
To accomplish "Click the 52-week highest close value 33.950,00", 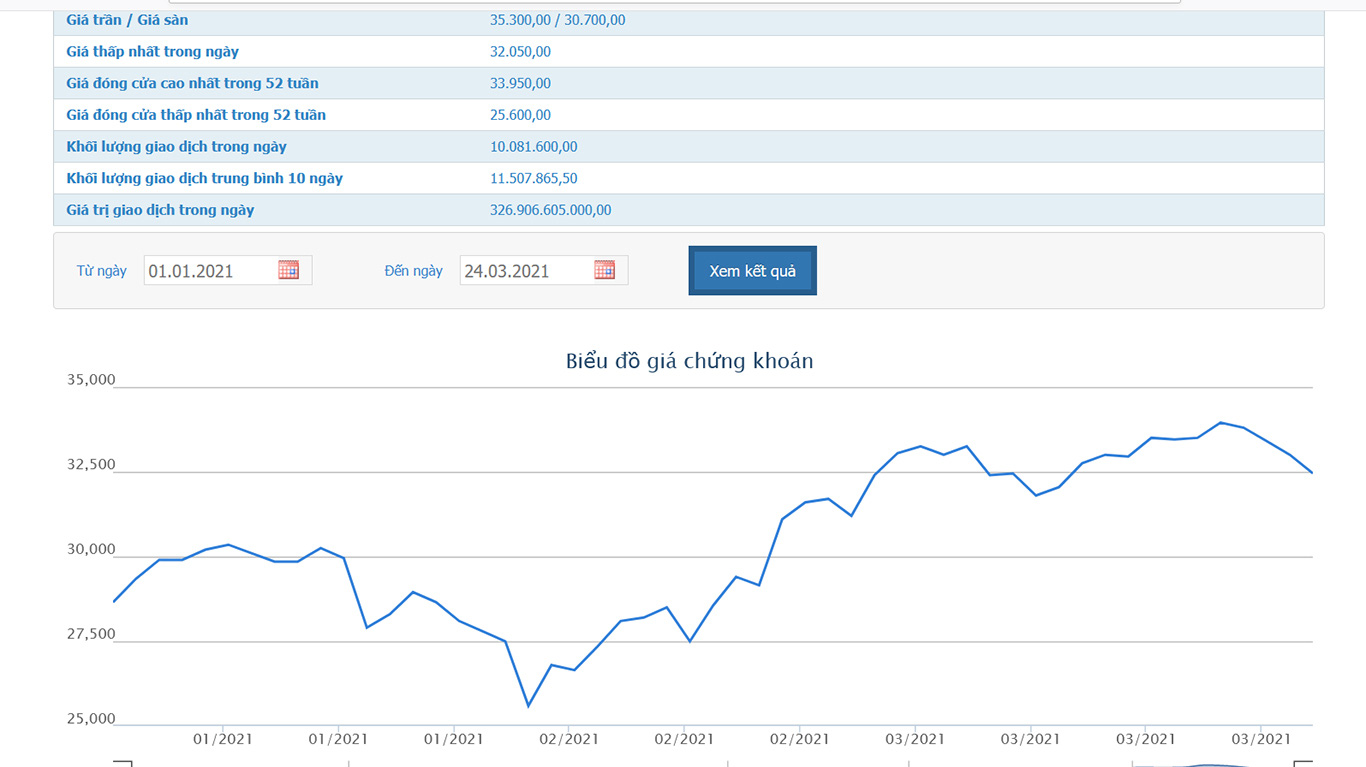I will 520,83.
